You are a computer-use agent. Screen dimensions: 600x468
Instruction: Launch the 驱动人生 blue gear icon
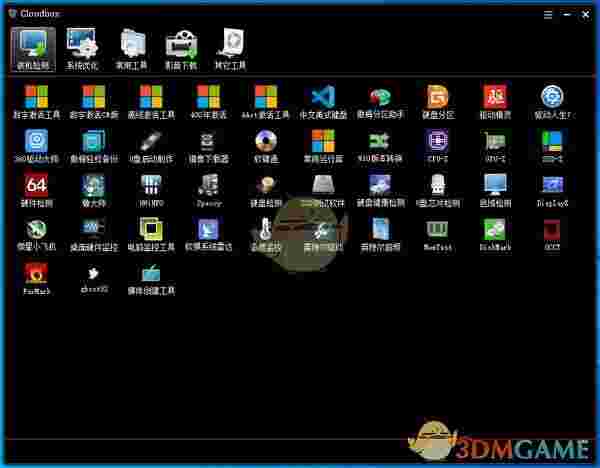pyautogui.click(x=552, y=96)
